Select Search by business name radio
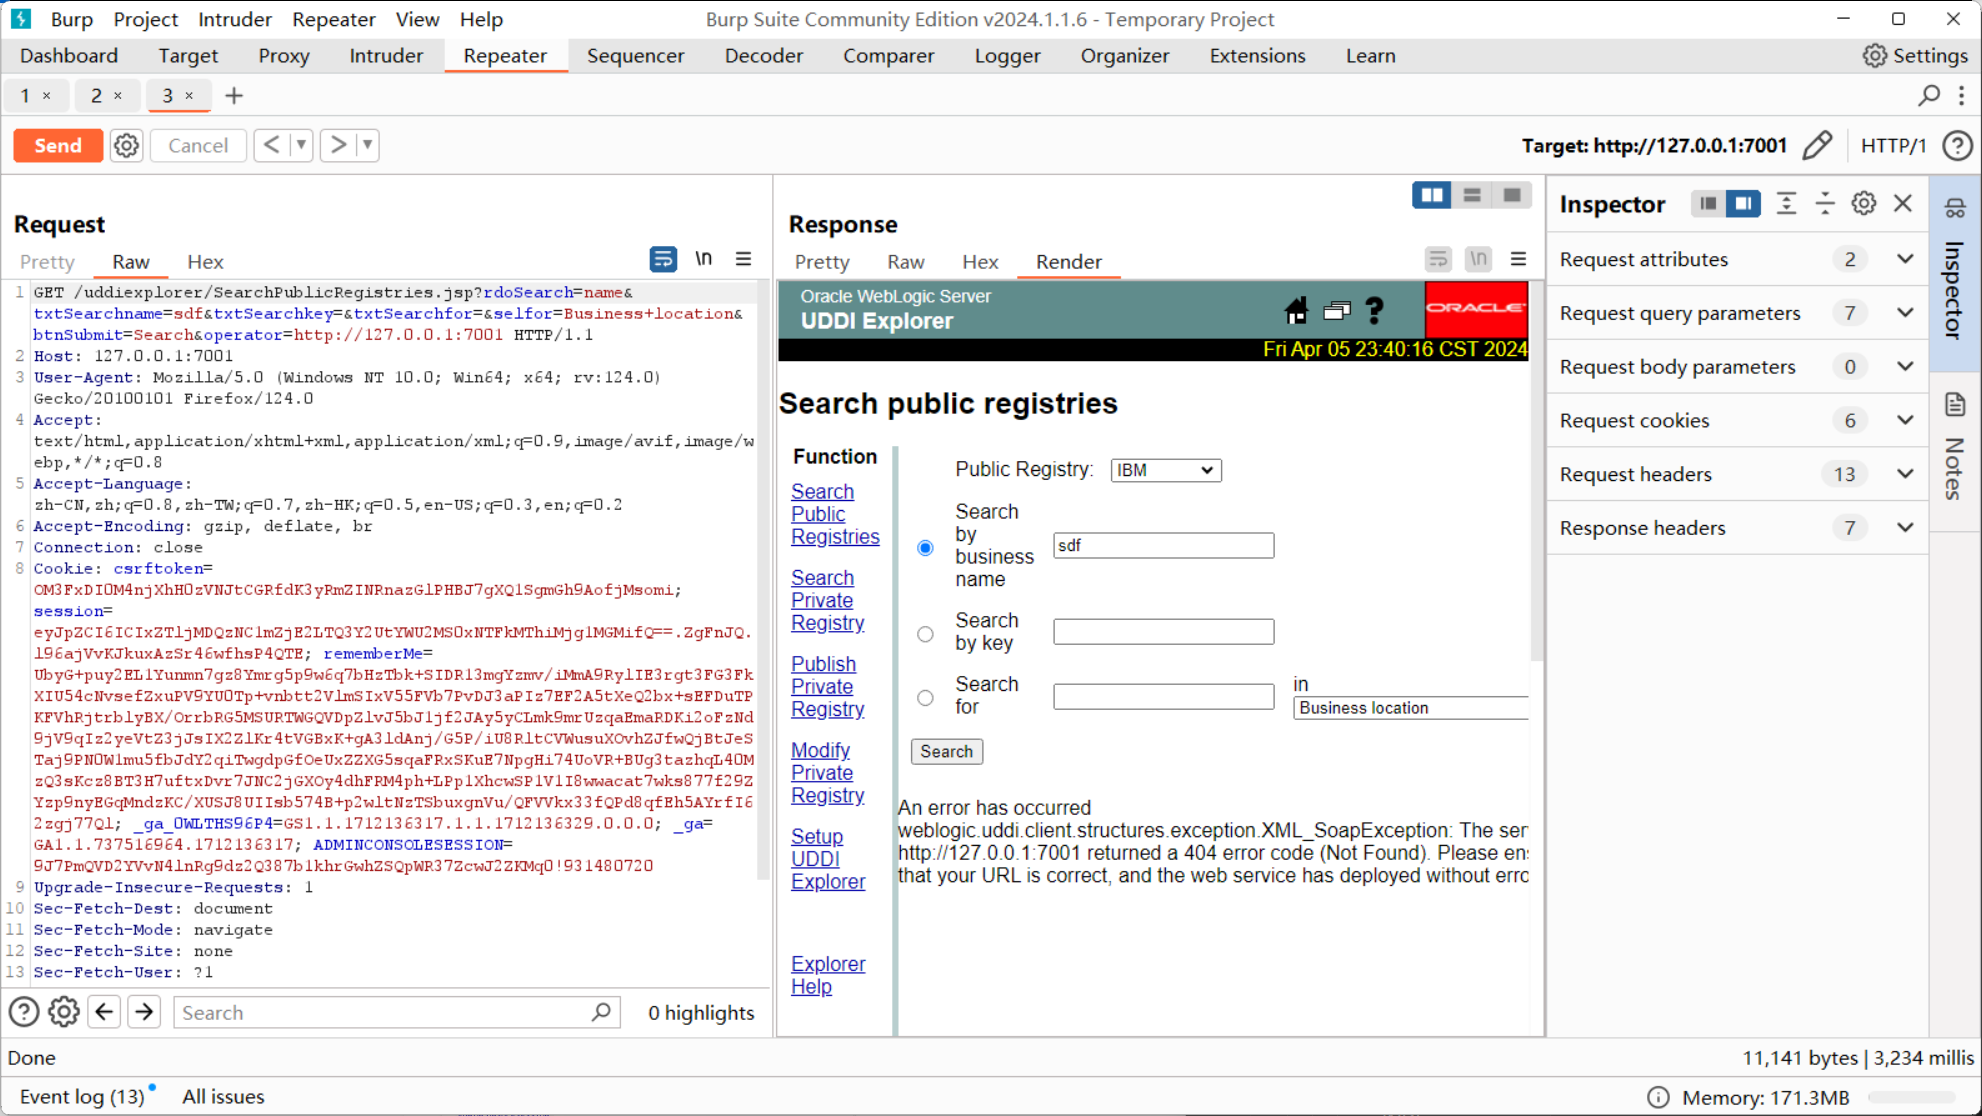Screen dimensions: 1982x1116 pyautogui.click(x=925, y=547)
